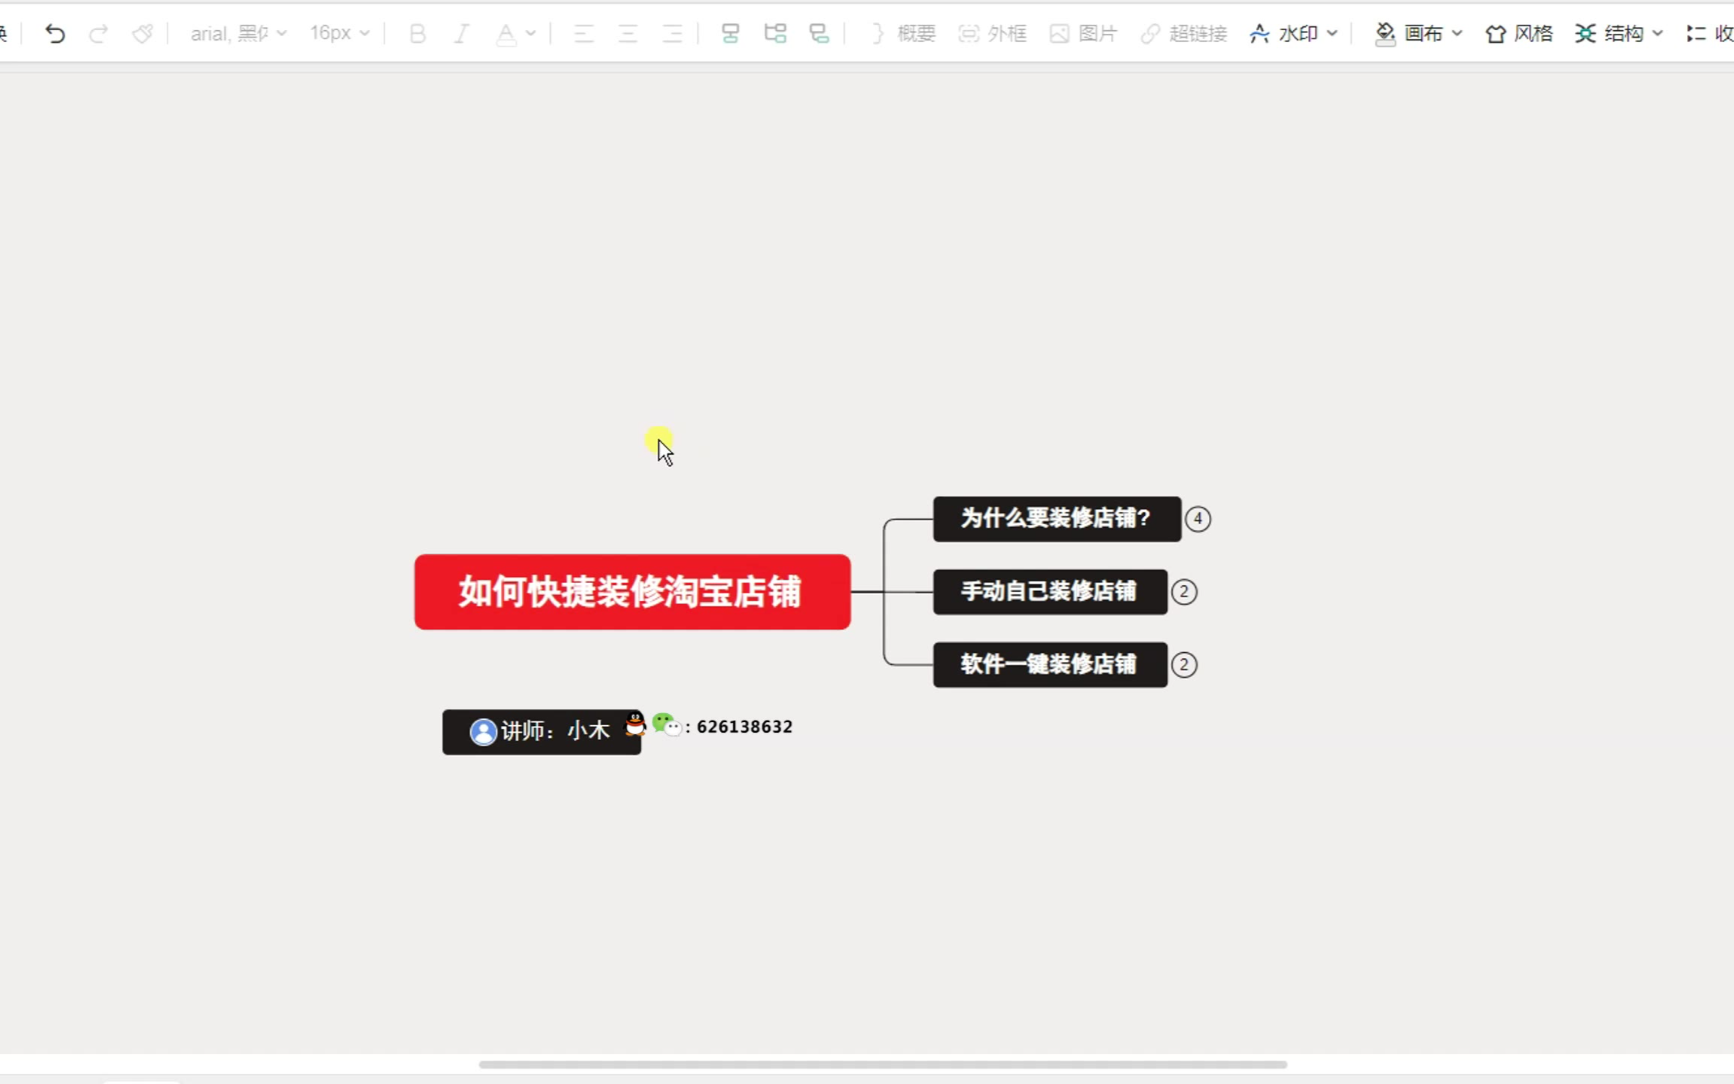The height and width of the screenshot is (1084, 1734).
Task: Select the central topic 如何快捷装修淘宝店铺
Action: point(632,592)
